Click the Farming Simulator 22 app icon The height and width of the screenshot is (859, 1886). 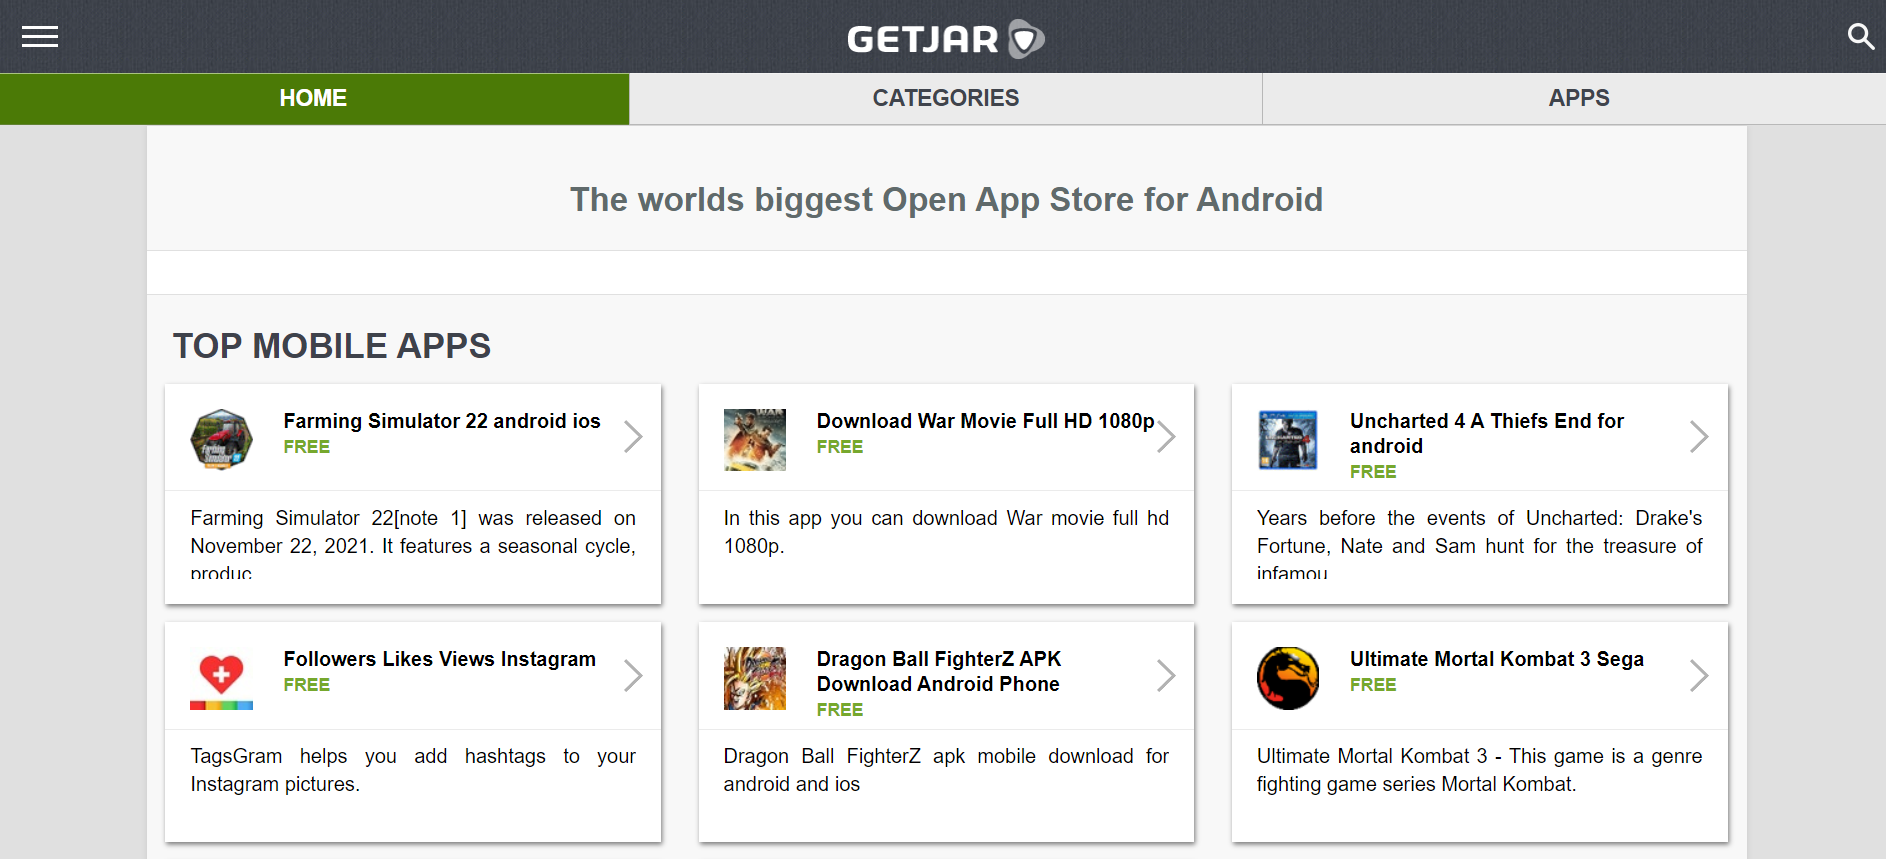(221, 439)
